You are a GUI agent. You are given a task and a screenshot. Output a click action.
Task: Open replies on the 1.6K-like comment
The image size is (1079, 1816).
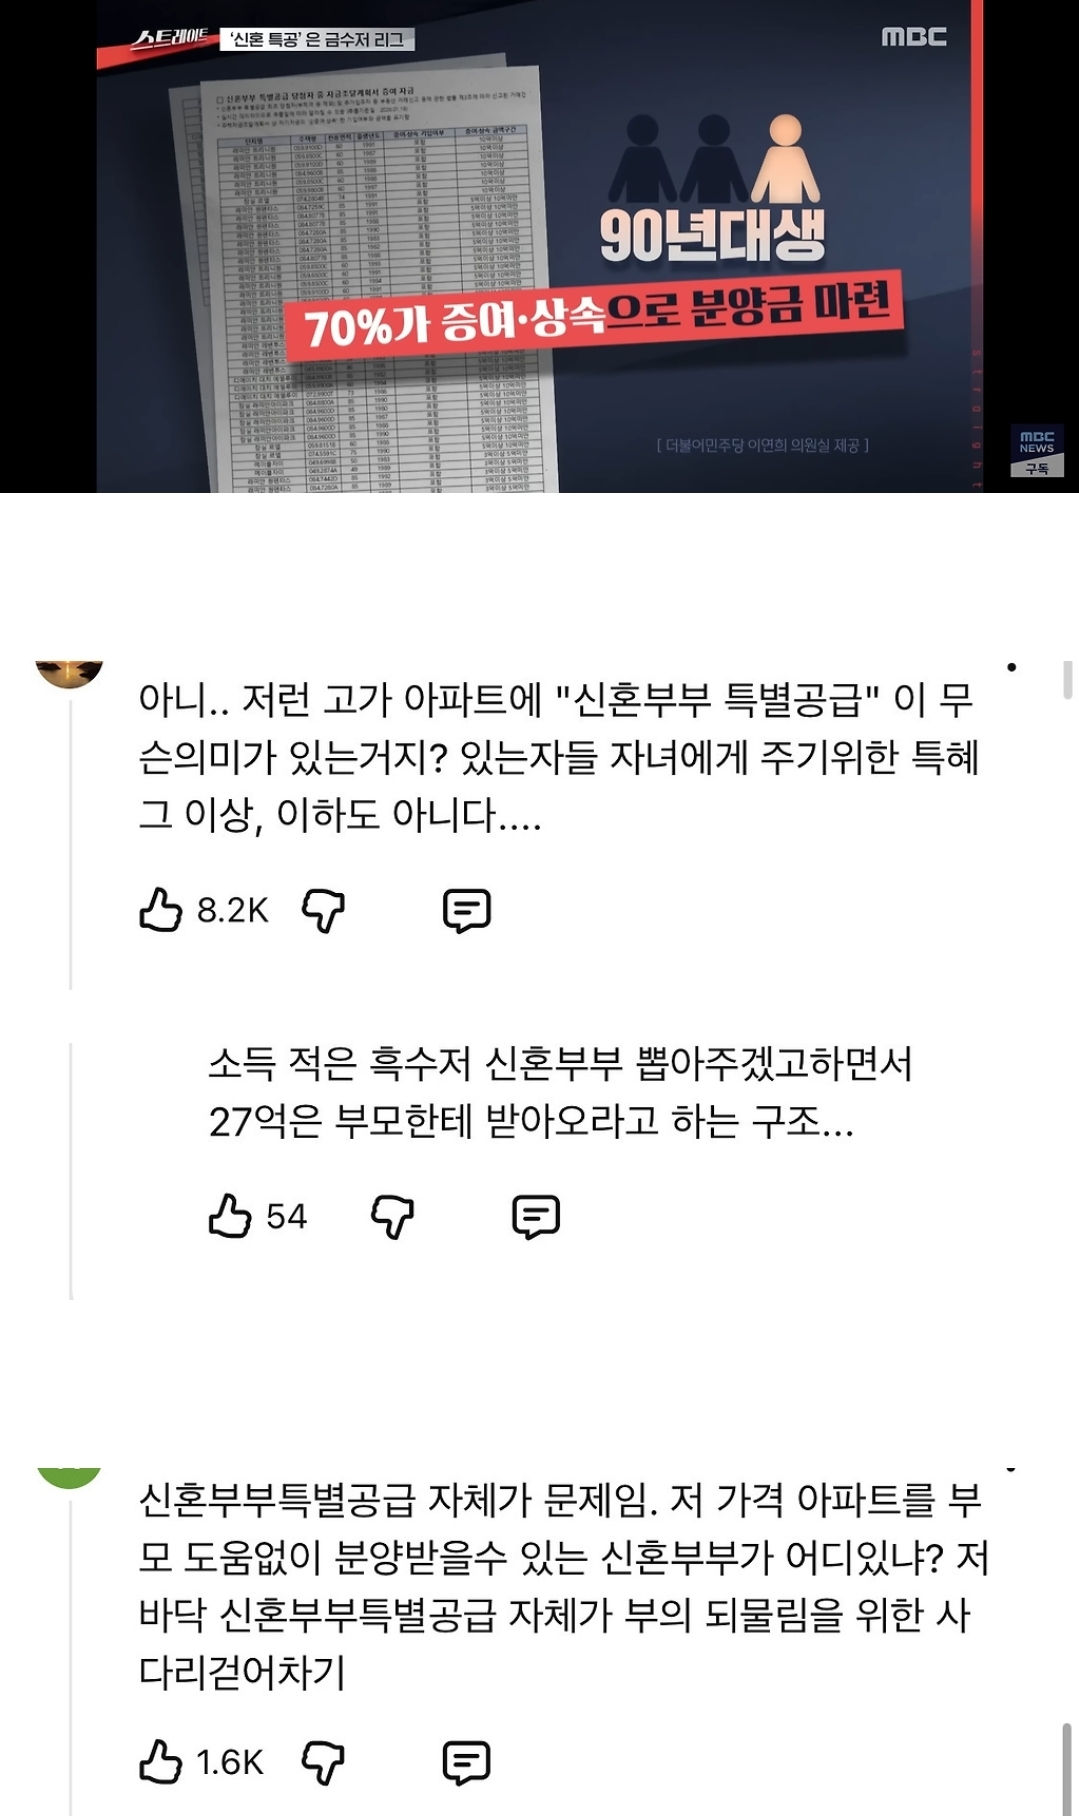[x=467, y=1763]
